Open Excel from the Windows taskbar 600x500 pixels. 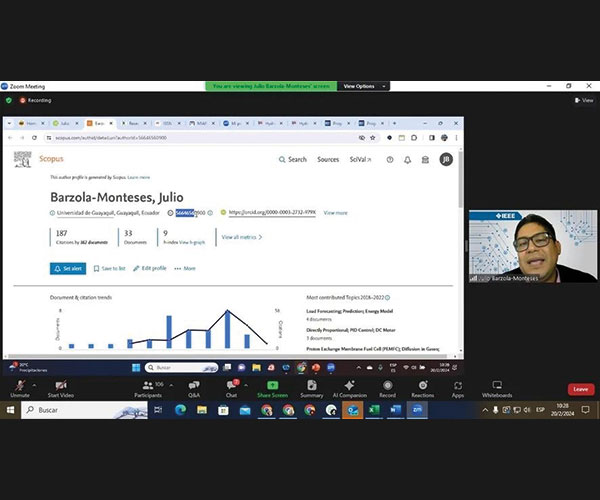coord(374,410)
